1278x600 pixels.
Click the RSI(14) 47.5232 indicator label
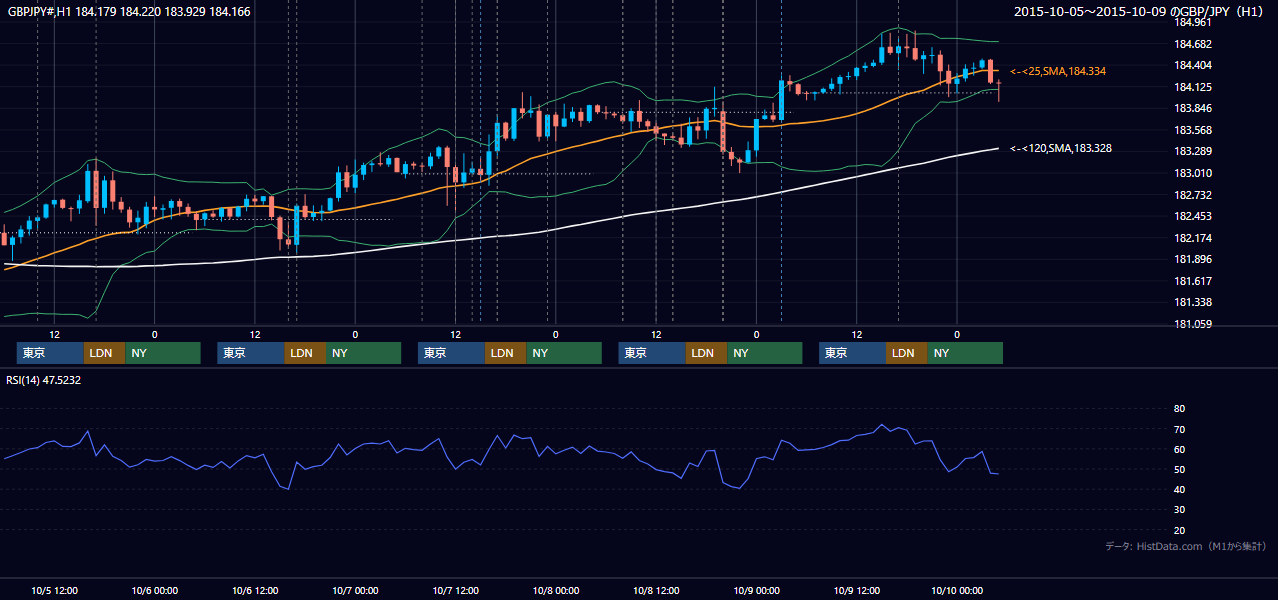[44, 380]
